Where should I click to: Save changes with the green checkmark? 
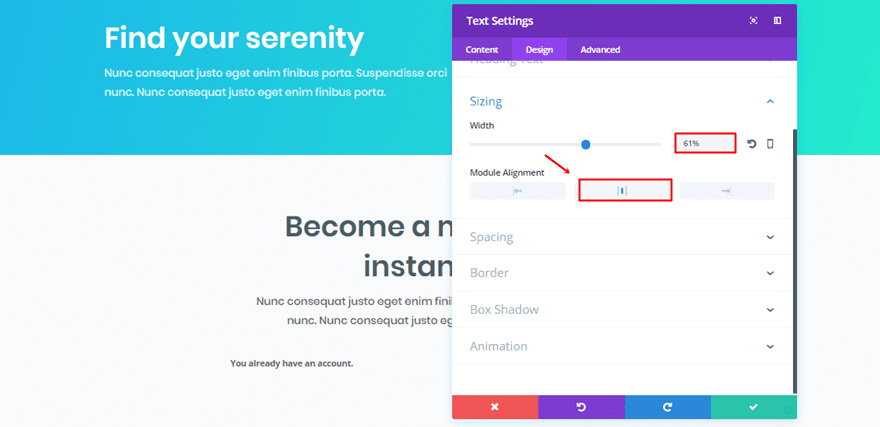click(754, 407)
